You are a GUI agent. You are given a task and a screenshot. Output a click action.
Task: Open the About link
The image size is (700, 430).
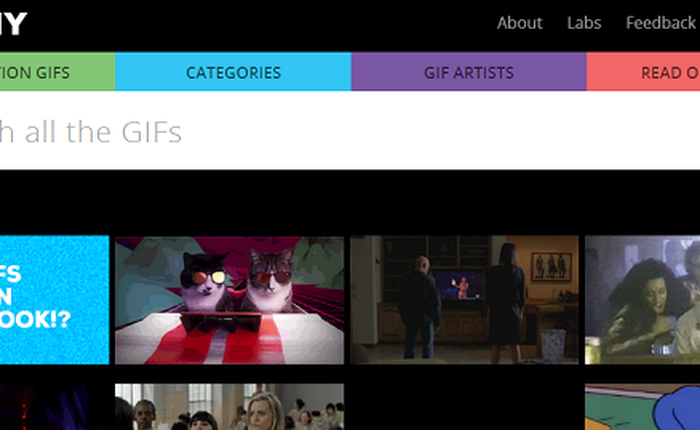(x=520, y=23)
